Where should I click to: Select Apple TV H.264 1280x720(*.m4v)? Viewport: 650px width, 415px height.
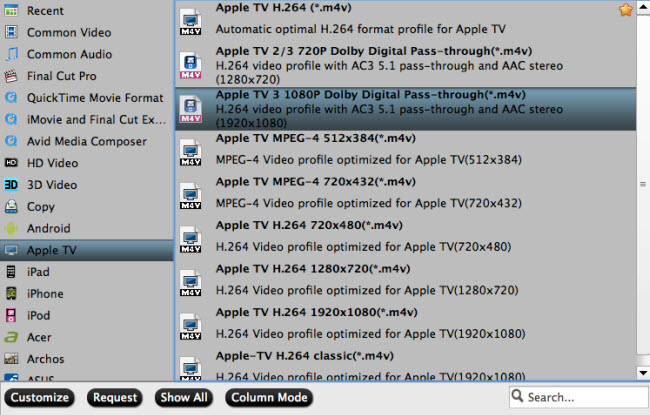coord(313,269)
